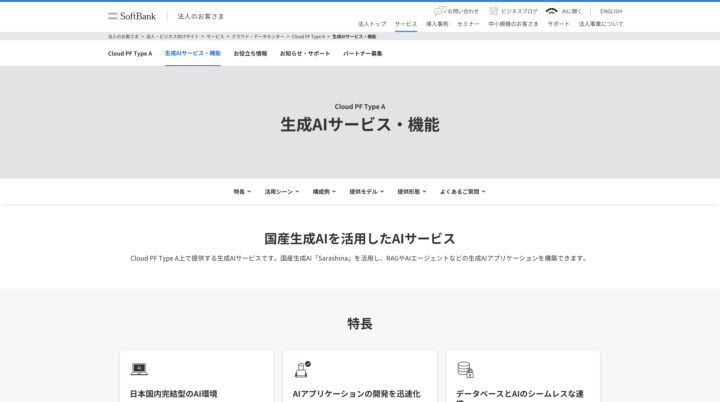Open the 法人トップ menu item
Screen dimensions: 720x402
[x=372, y=24]
